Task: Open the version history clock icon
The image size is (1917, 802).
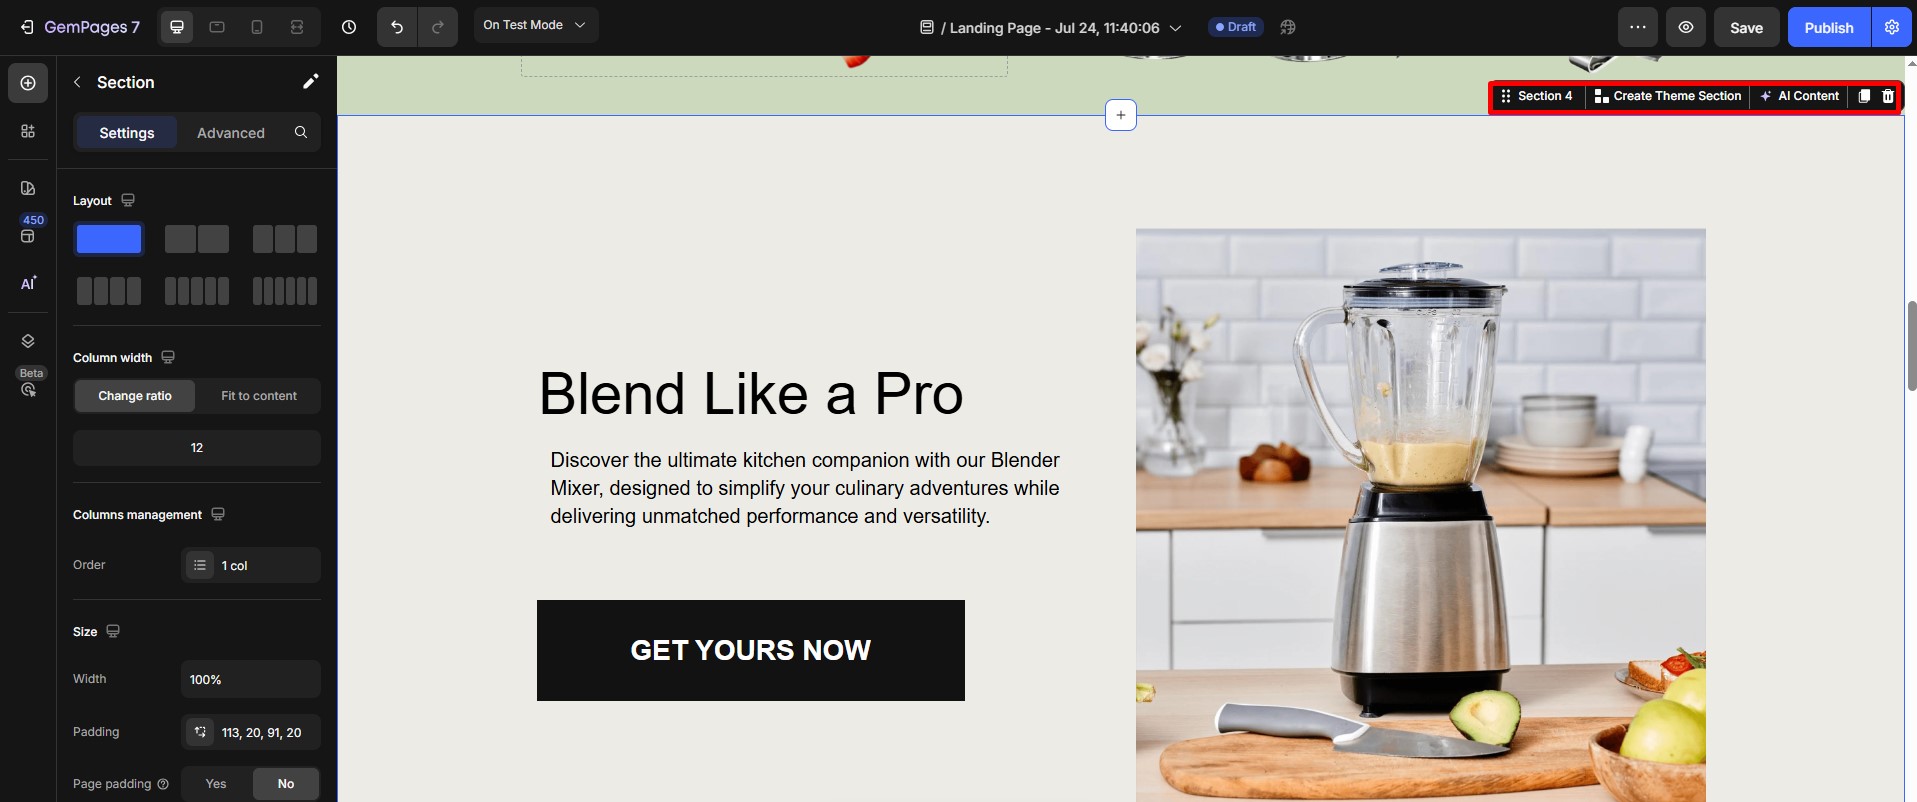Action: pyautogui.click(x=349, y=27)
